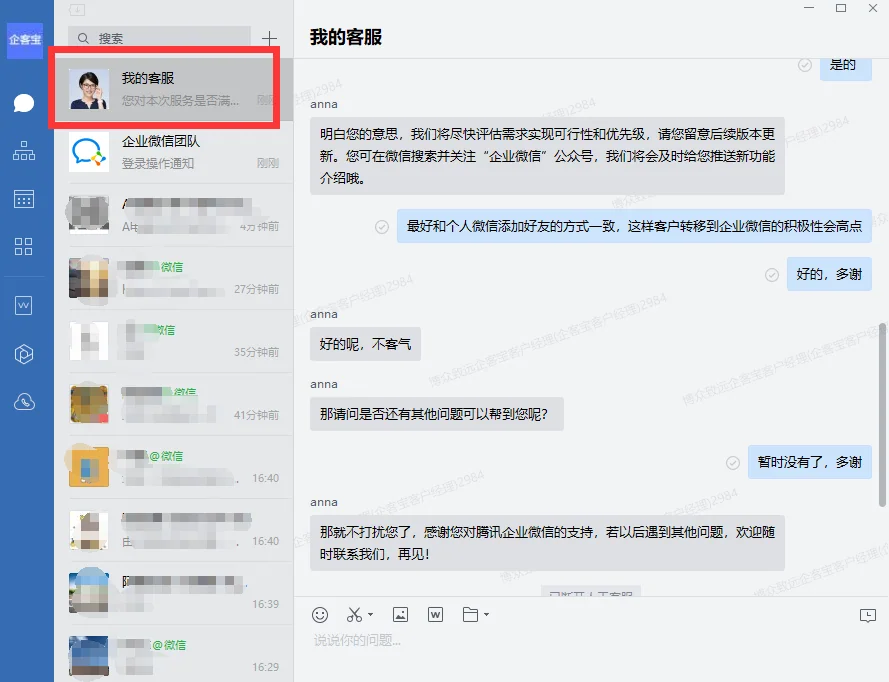Viewport: 889px width, 682px height.
Task: Click the chat area vertical scrollbar
Action: click(882, 415)
